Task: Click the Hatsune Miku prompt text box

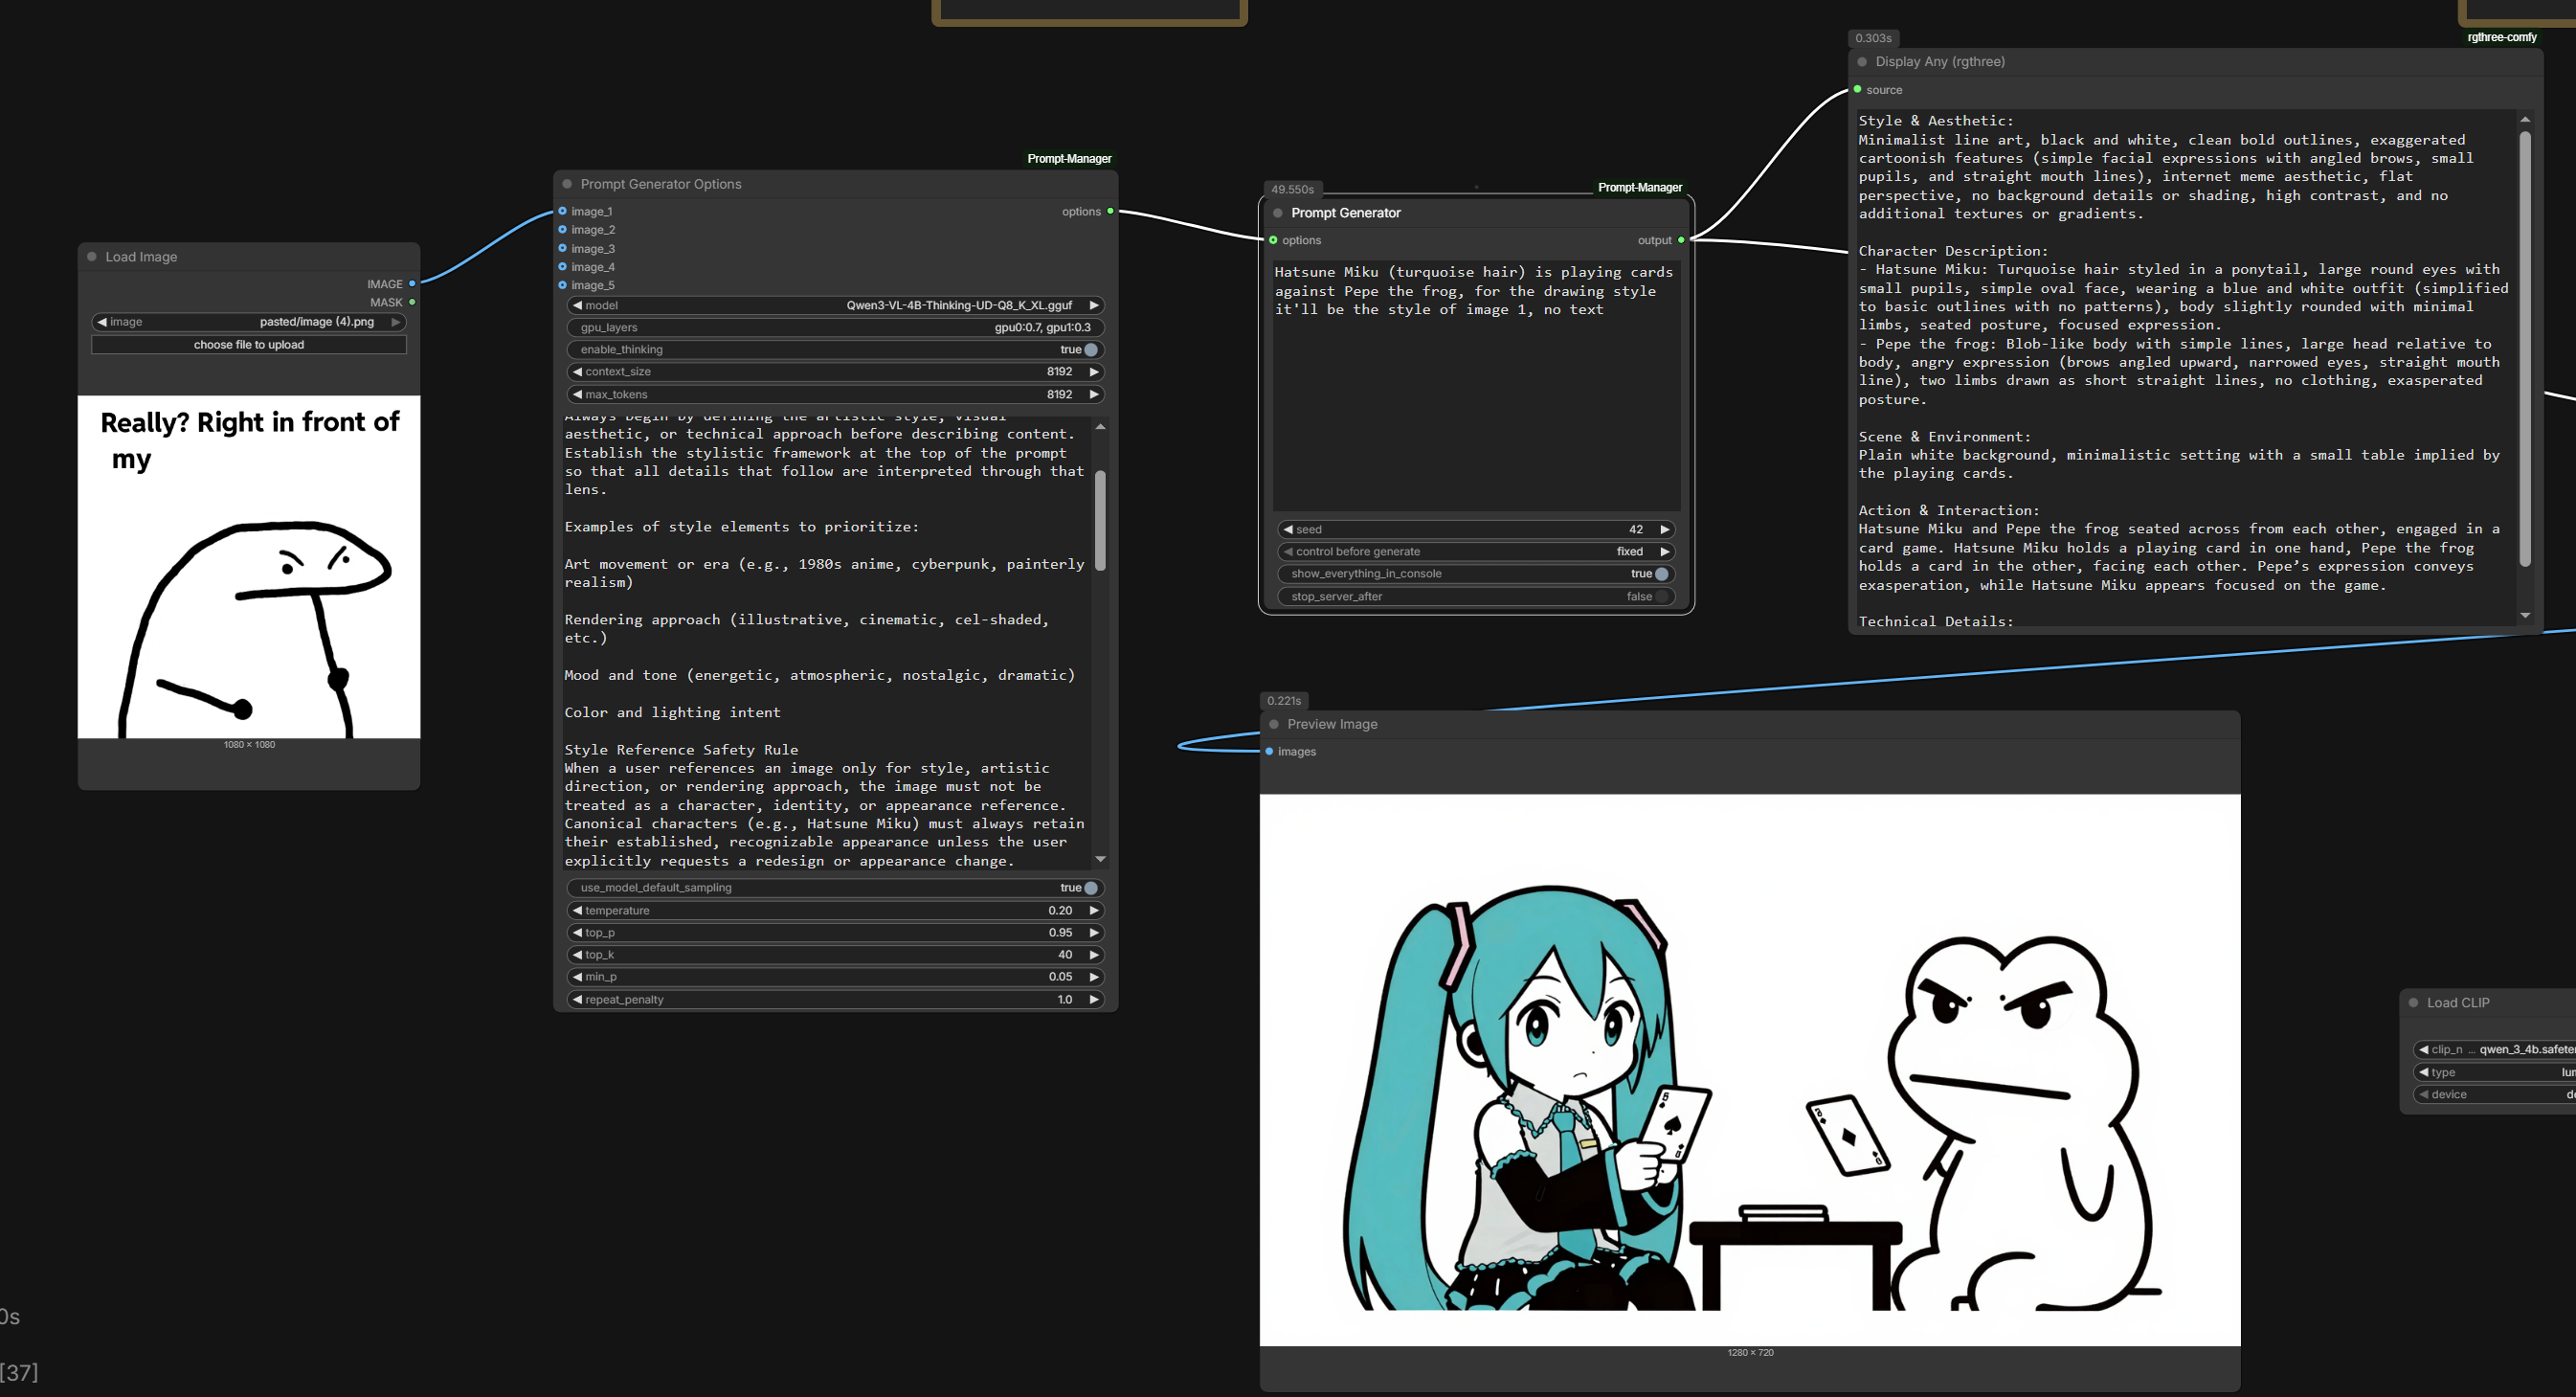Action: (x=1476, y=385)
